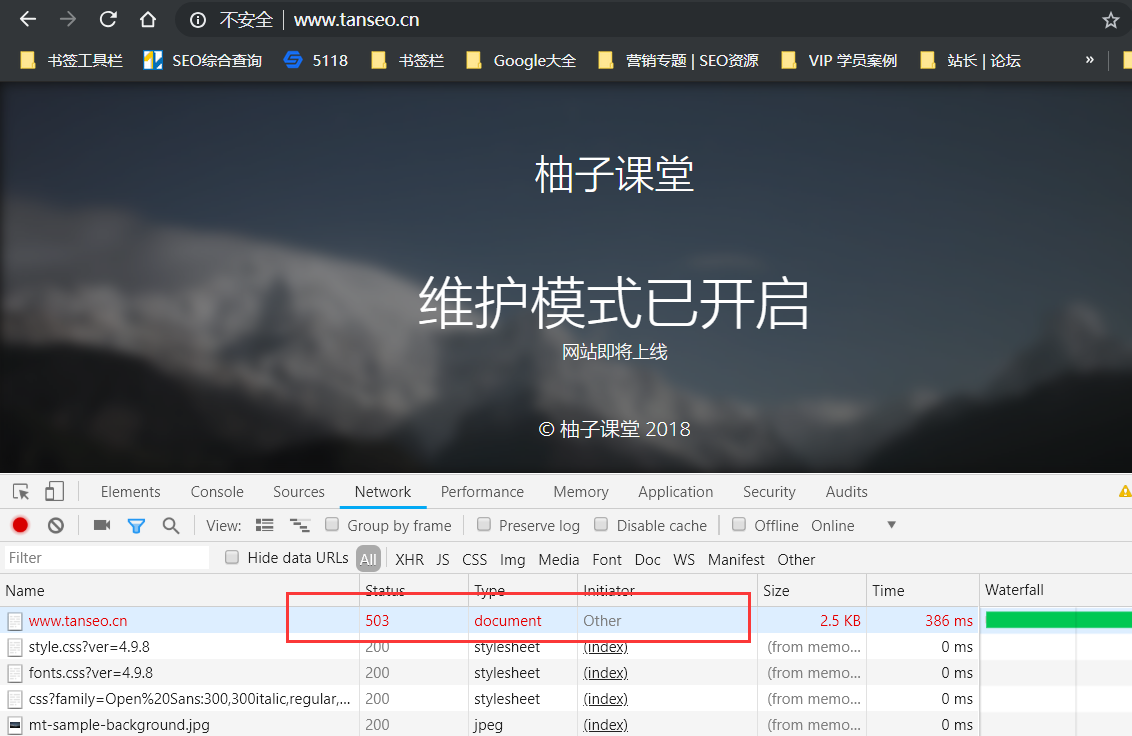Open the 书签栏 bookmark folder
Screen dimensions: 1132x736
point(408,61)
